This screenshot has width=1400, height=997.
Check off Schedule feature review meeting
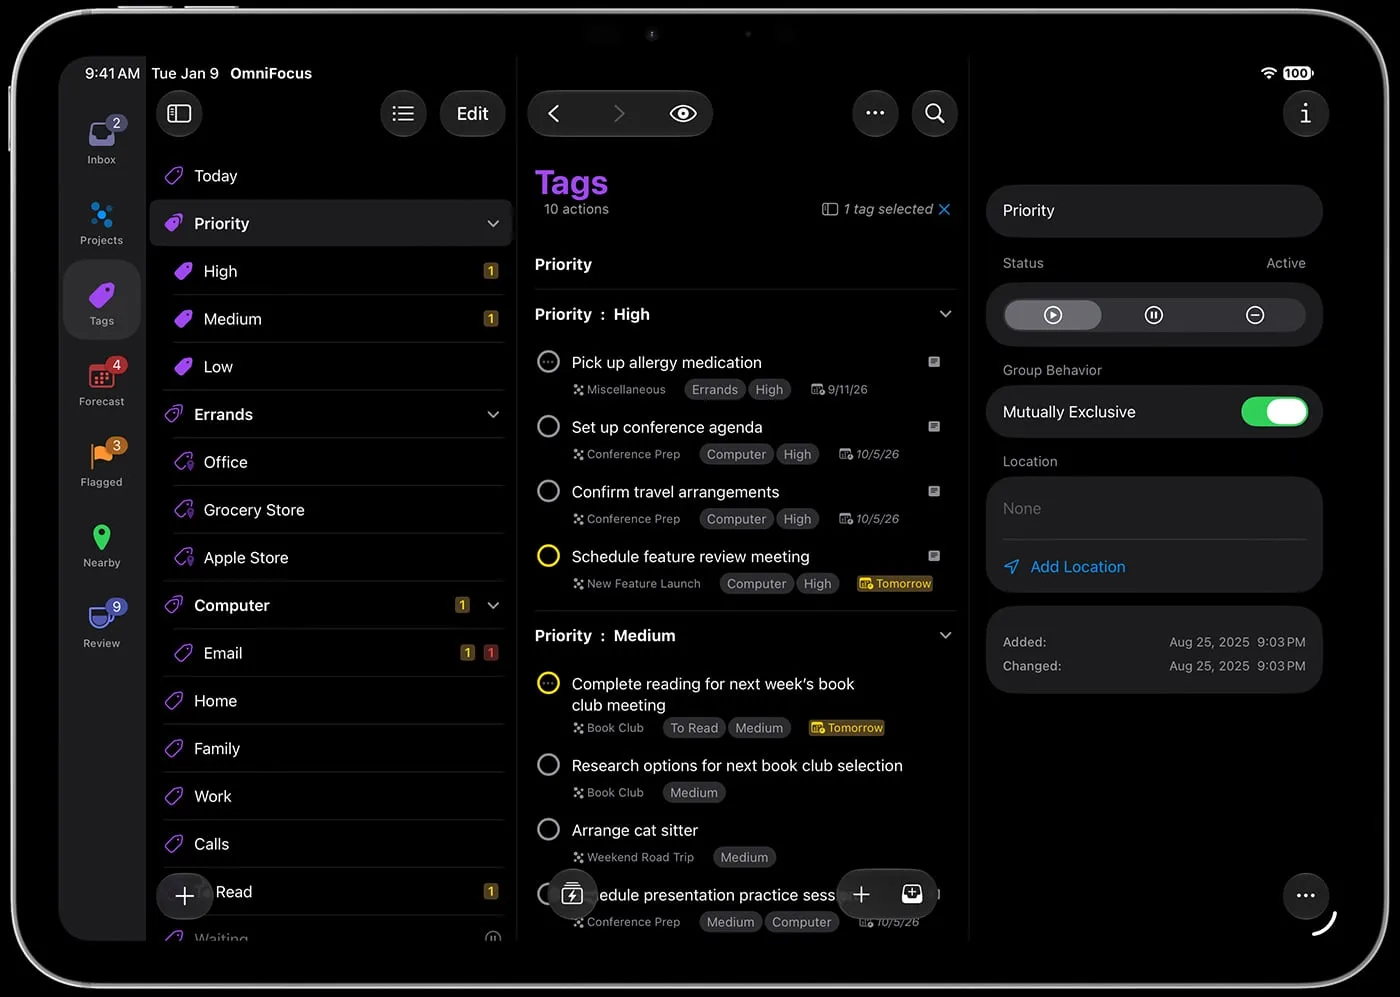click(x=548, y=556)
